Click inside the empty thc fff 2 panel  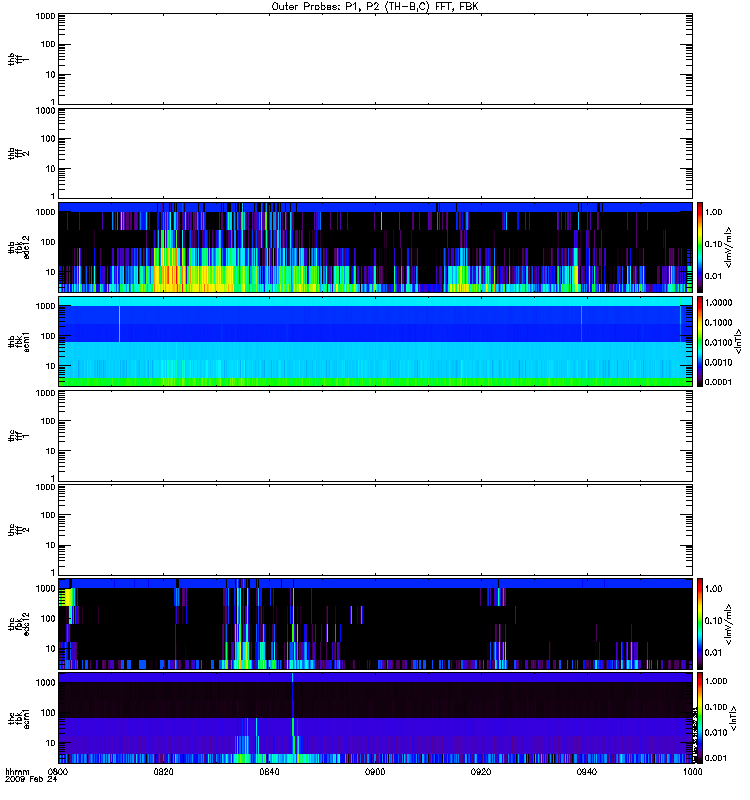click(375, 530)
